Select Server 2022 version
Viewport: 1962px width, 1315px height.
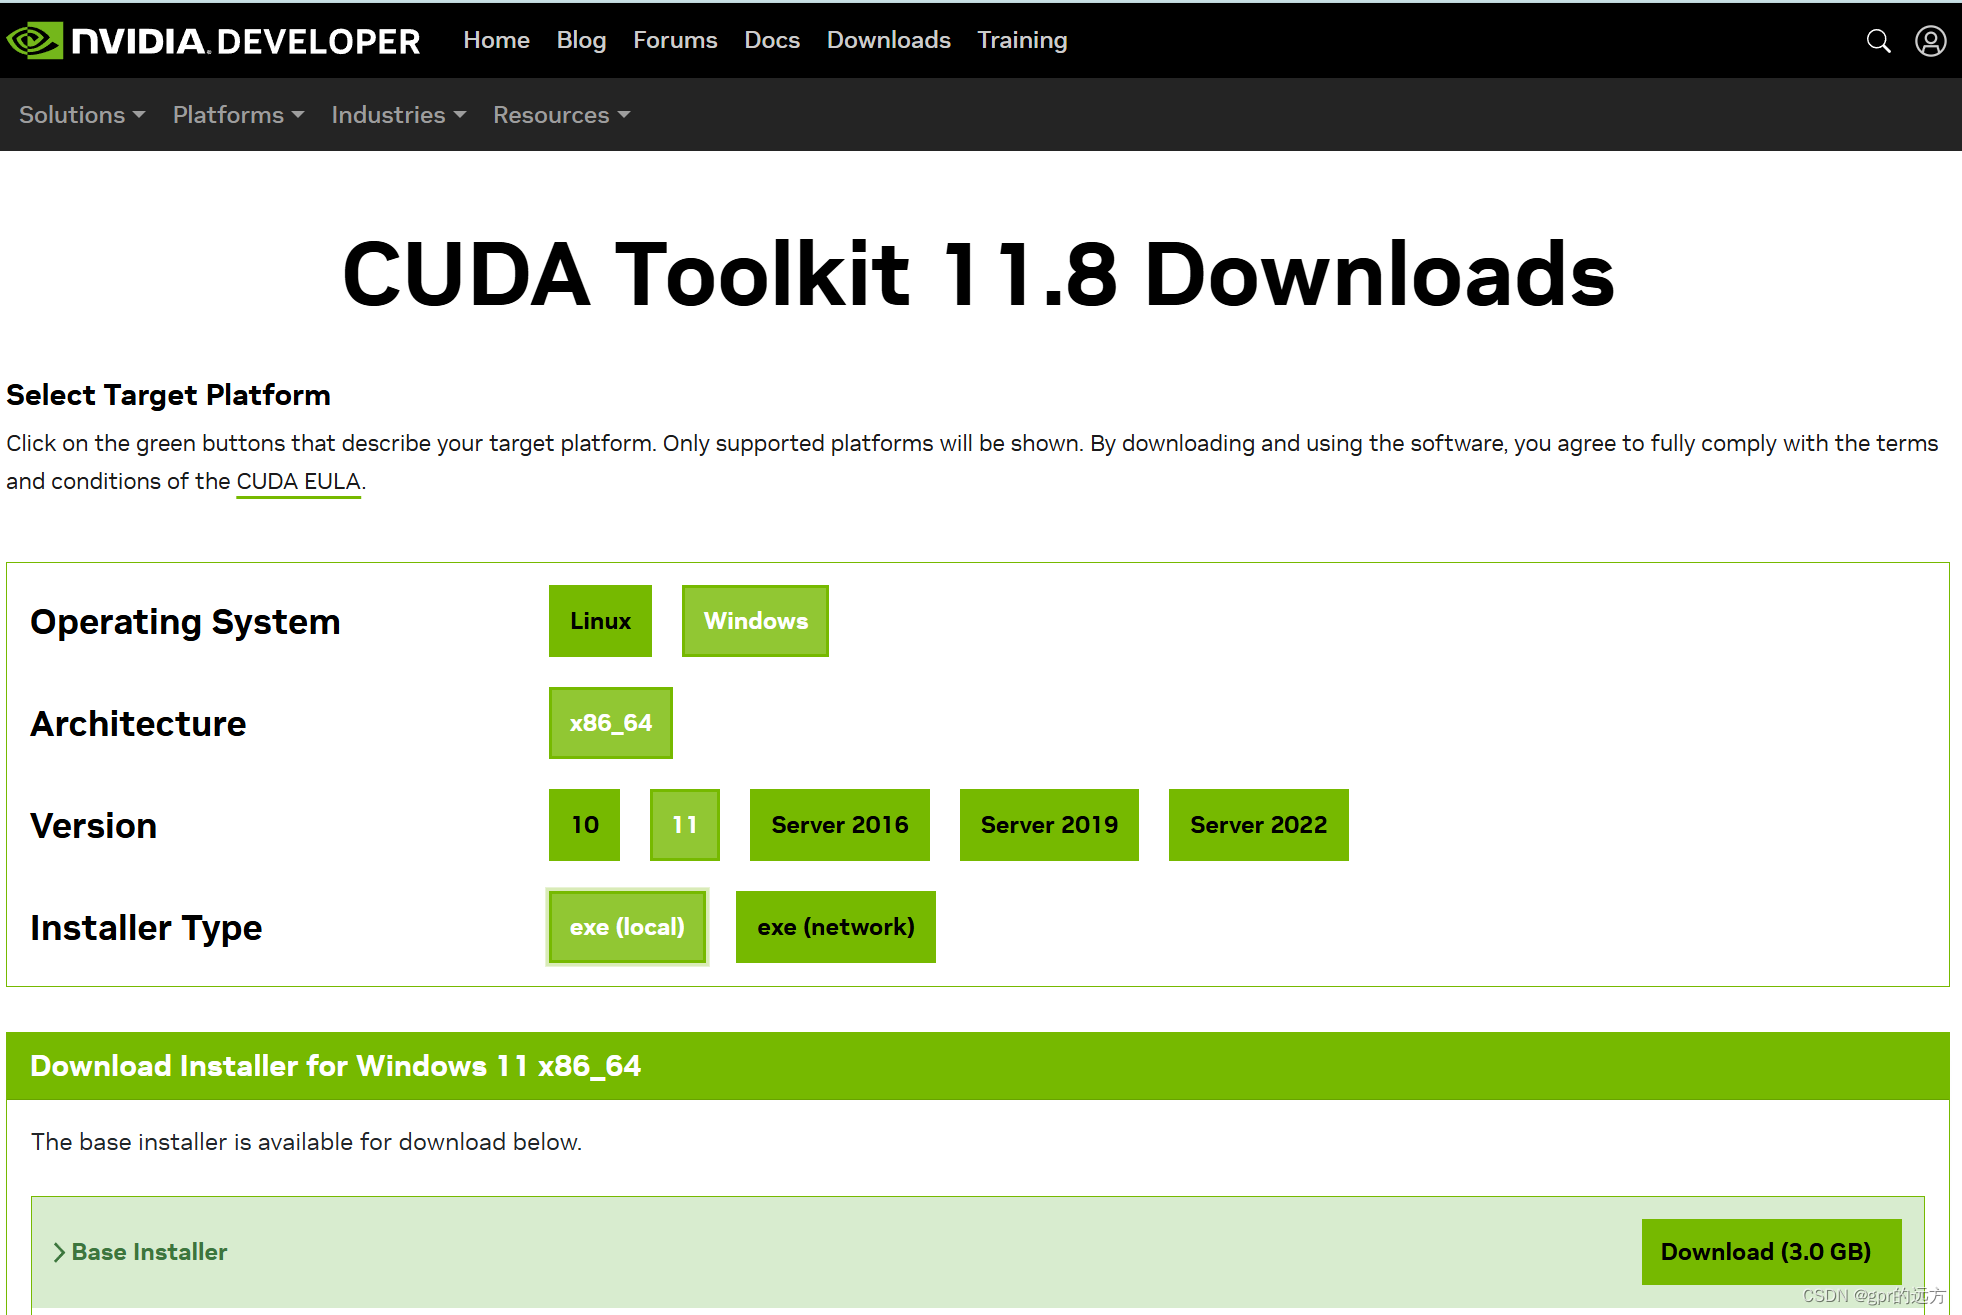coord(1258,825)
